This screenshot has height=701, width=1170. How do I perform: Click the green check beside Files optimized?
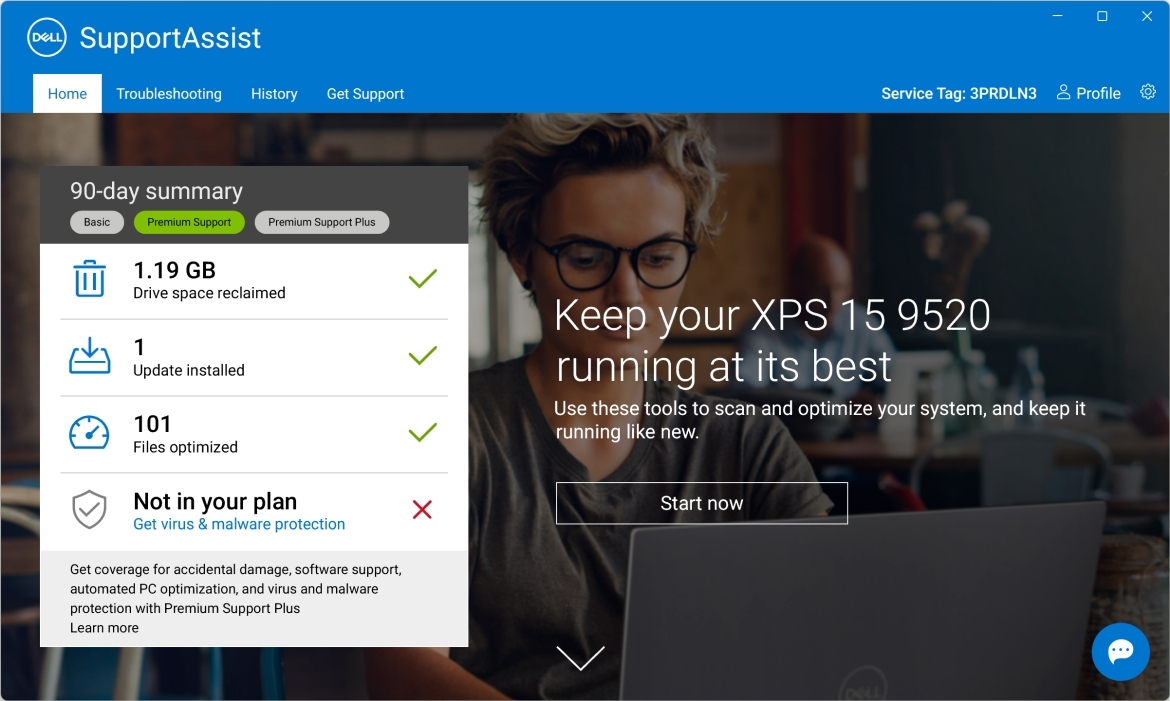pos(422,432)
